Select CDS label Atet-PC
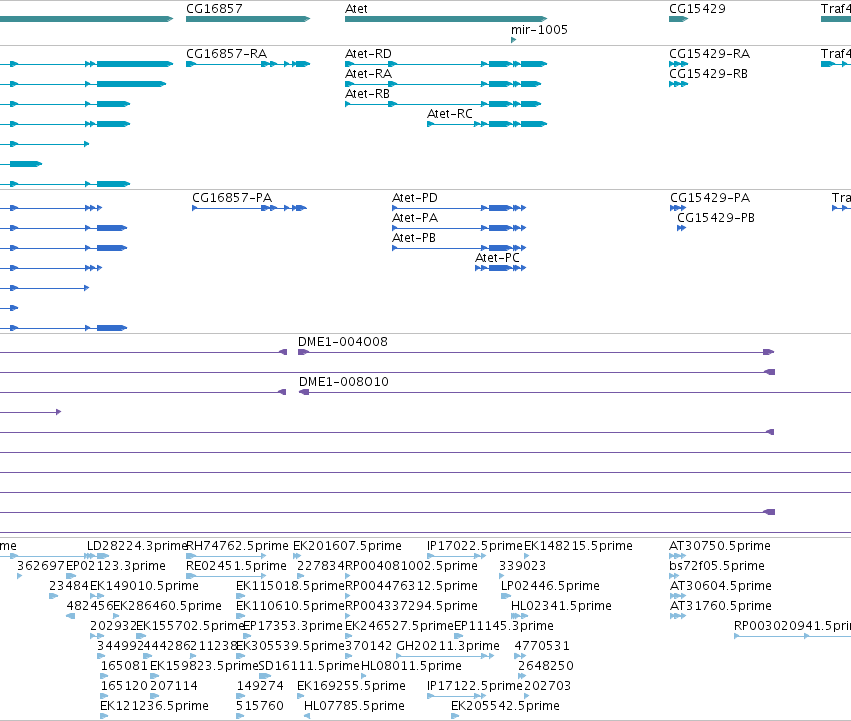The width and height of the screenshot is (851, 721). (x=497, y=258)
